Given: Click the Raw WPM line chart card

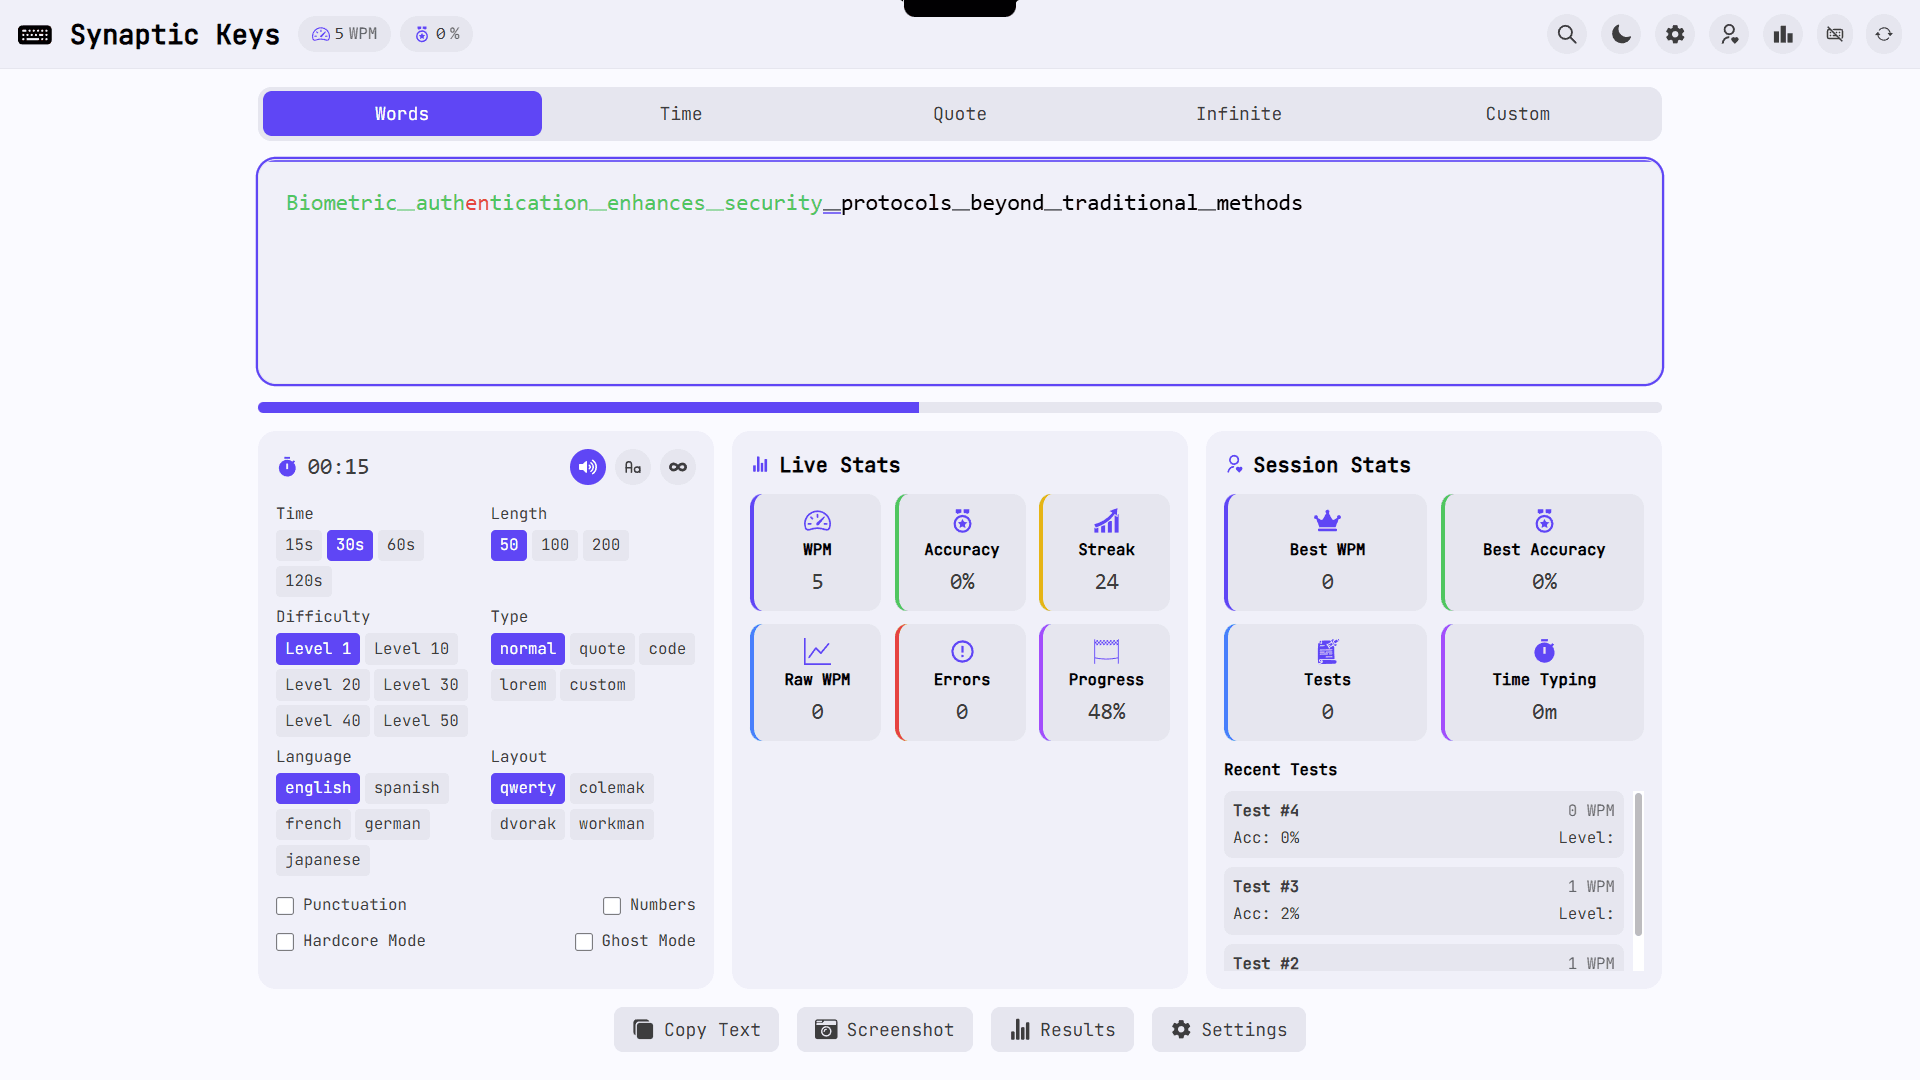Looking at the screenshot, I should pos(816,682).
